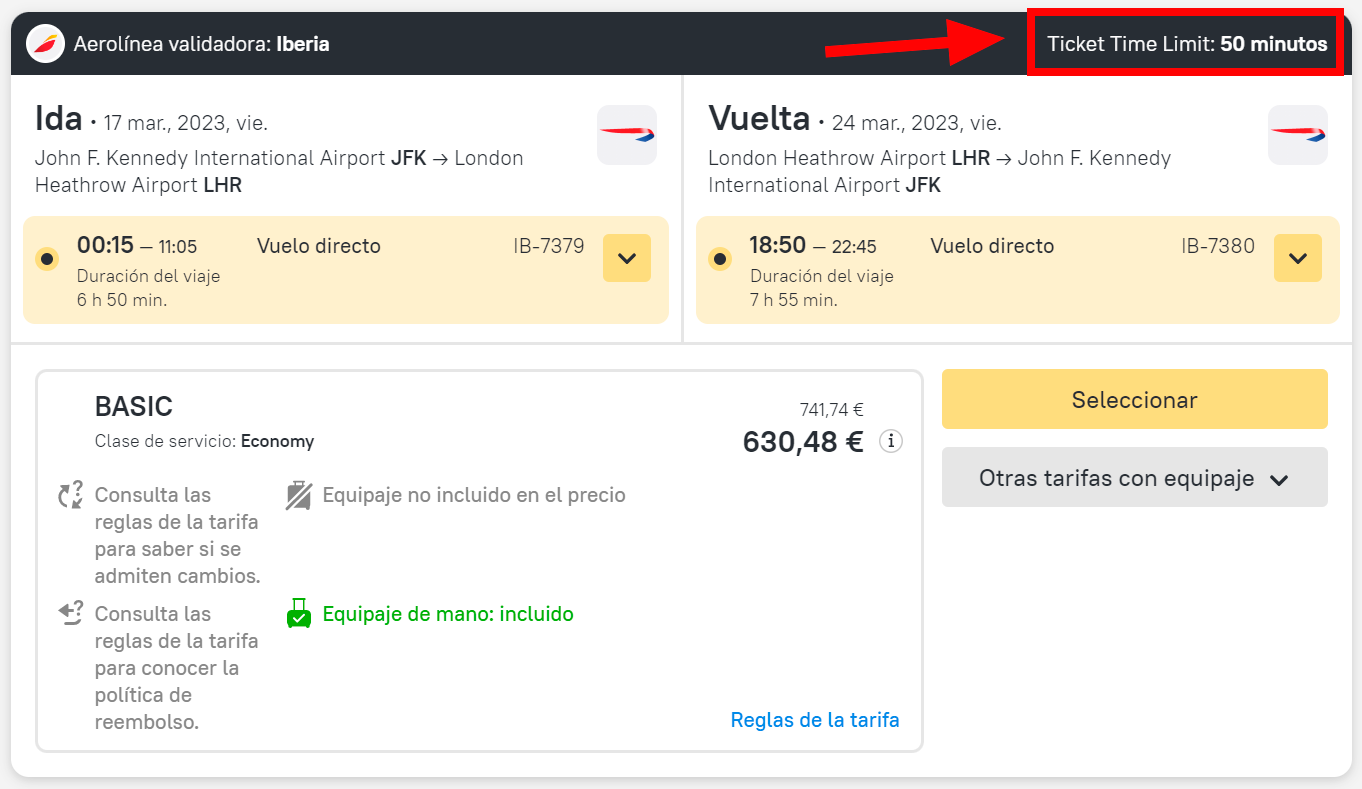
Task: Click the BASIC fare title
Action: point(133,406)
